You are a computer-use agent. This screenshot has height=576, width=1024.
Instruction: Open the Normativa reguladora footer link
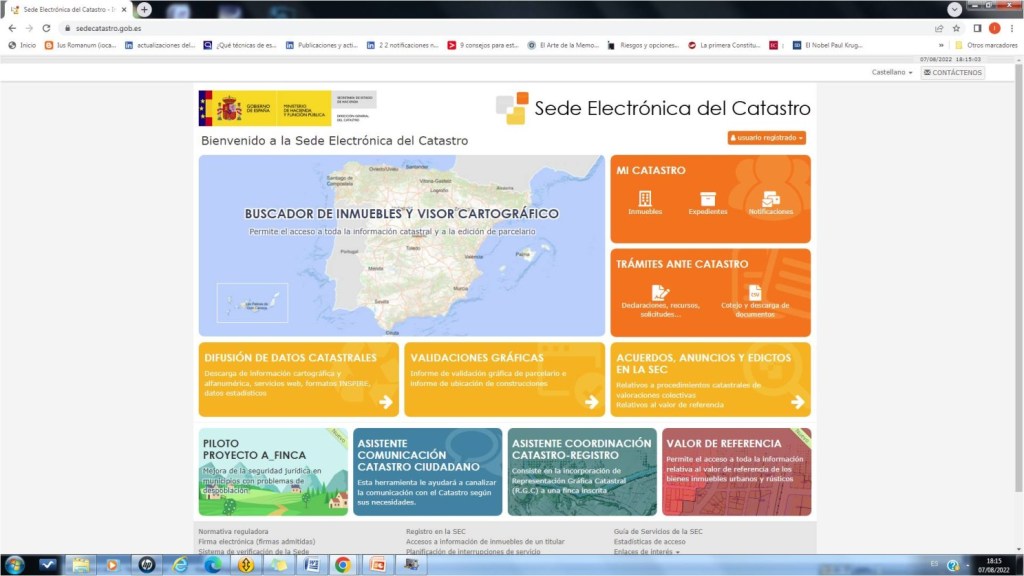coord(233,532)
